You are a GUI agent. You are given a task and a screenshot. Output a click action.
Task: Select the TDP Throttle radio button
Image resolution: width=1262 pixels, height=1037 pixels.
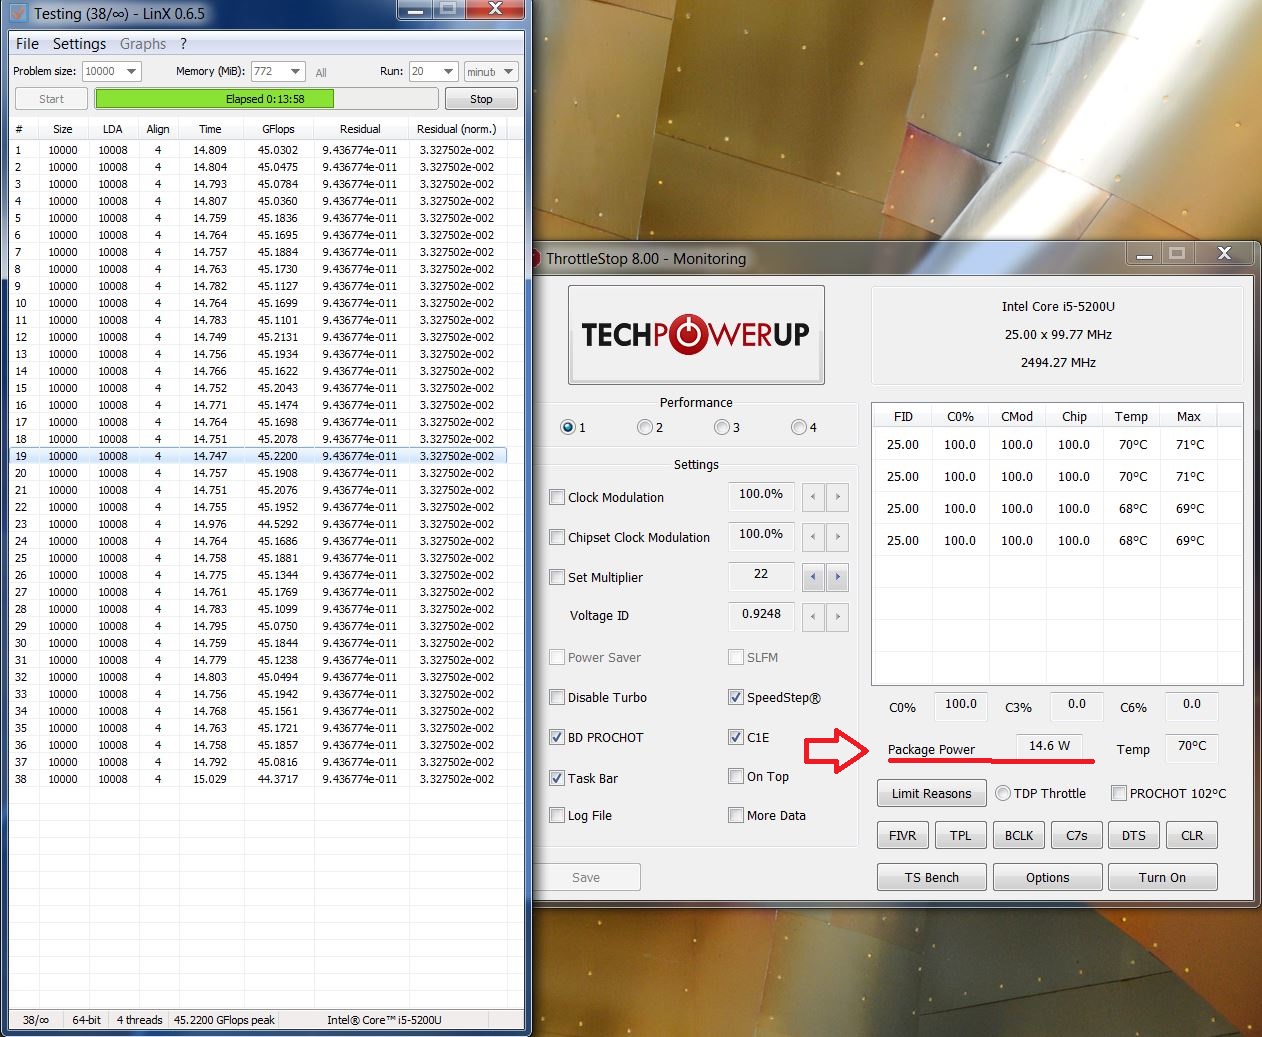click(x=1003, y=793)
